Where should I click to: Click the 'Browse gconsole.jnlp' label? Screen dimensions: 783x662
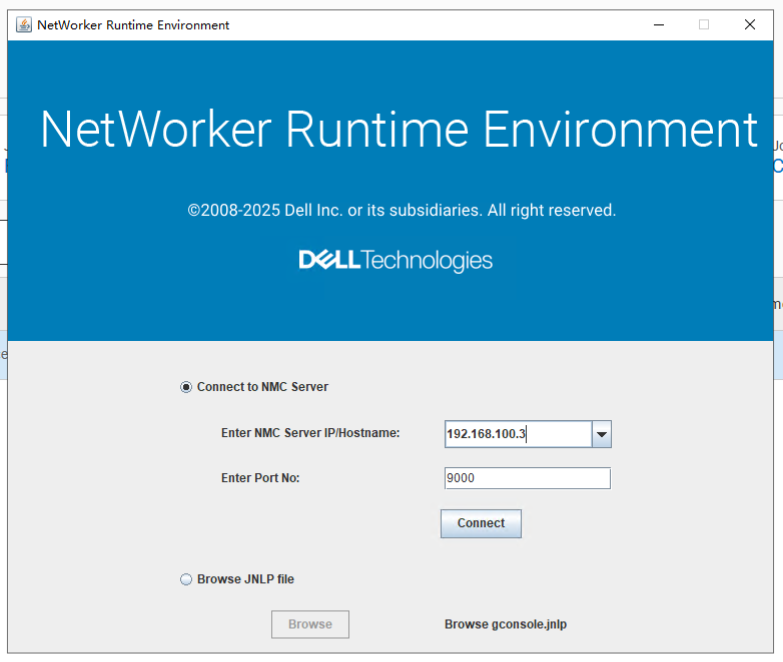pyautogui.click(x=505, y=624)
